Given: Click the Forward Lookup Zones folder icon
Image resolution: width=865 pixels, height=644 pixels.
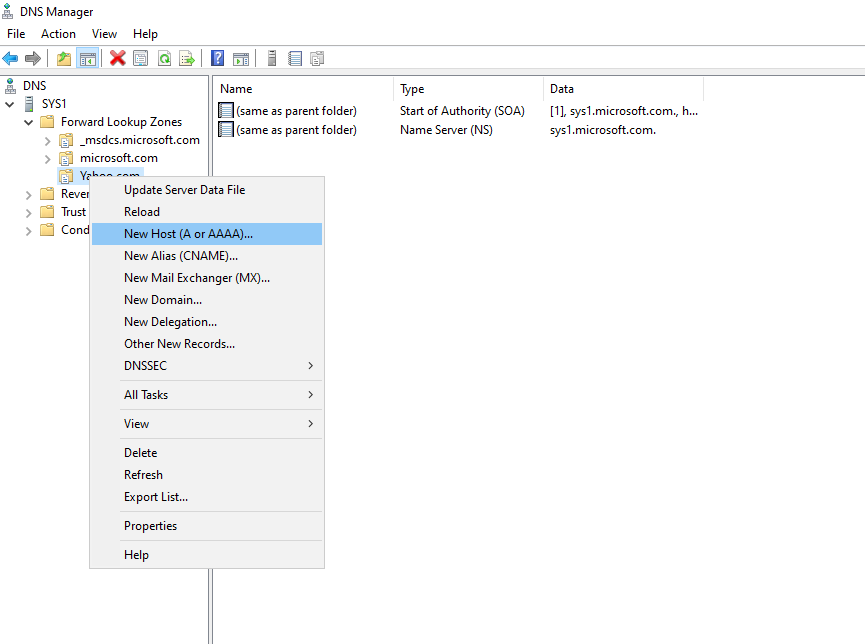Looking at the screenshot, I should 47,121.
